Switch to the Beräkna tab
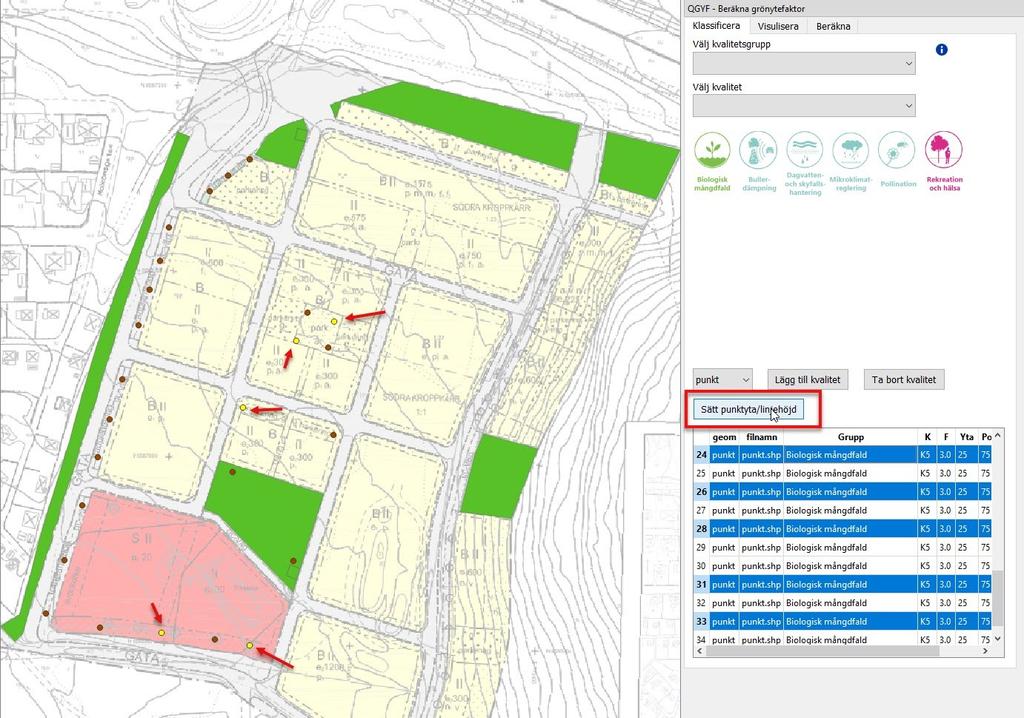 [833, 27]
